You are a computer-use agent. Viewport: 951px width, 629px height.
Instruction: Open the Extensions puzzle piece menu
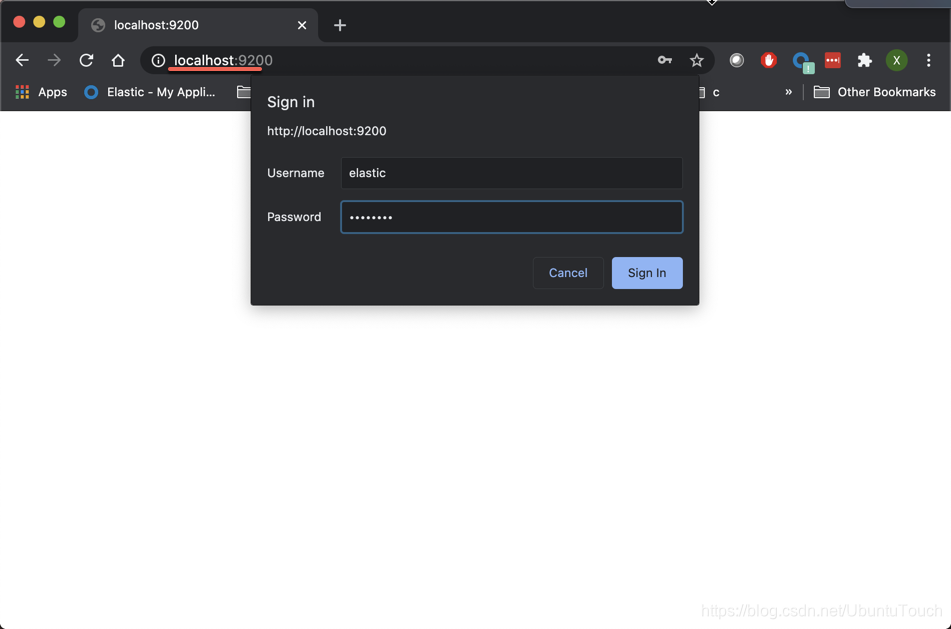864,60
